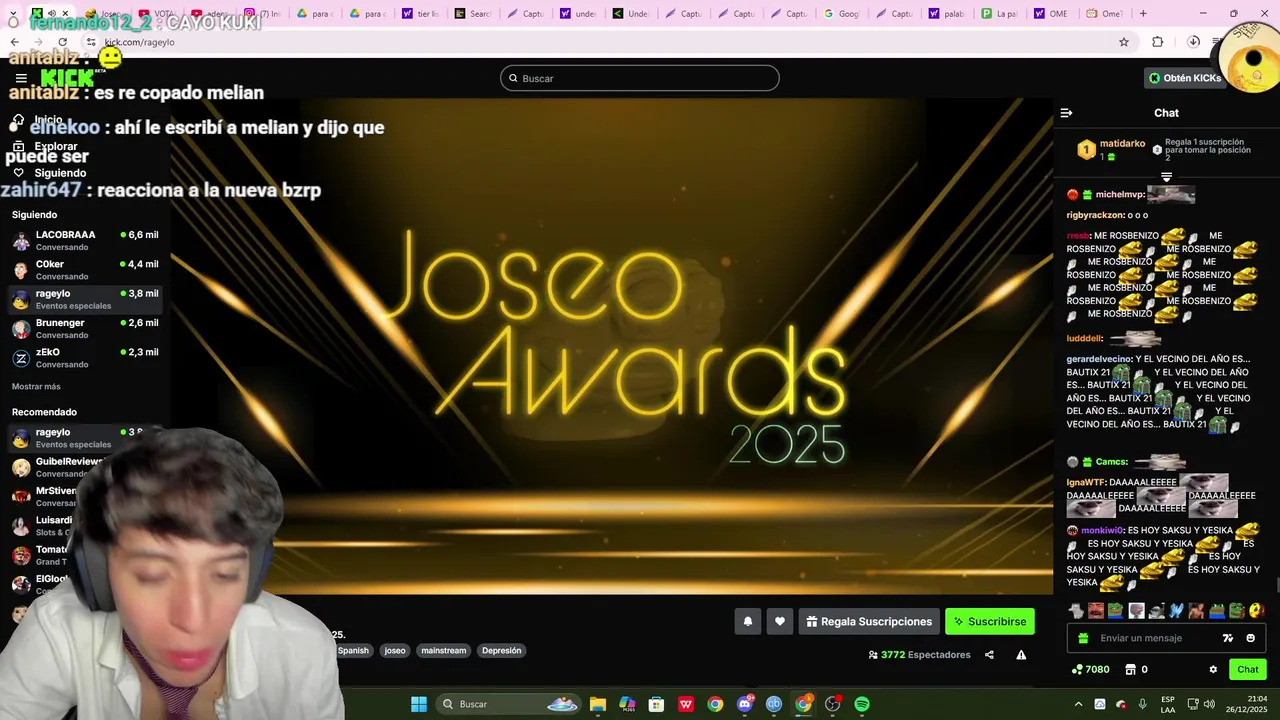Viewport: 1280px width, 720px height.
Task: Open the chat shop icon showing 0
Action: pyautogui.click(x=1137, y=670)
